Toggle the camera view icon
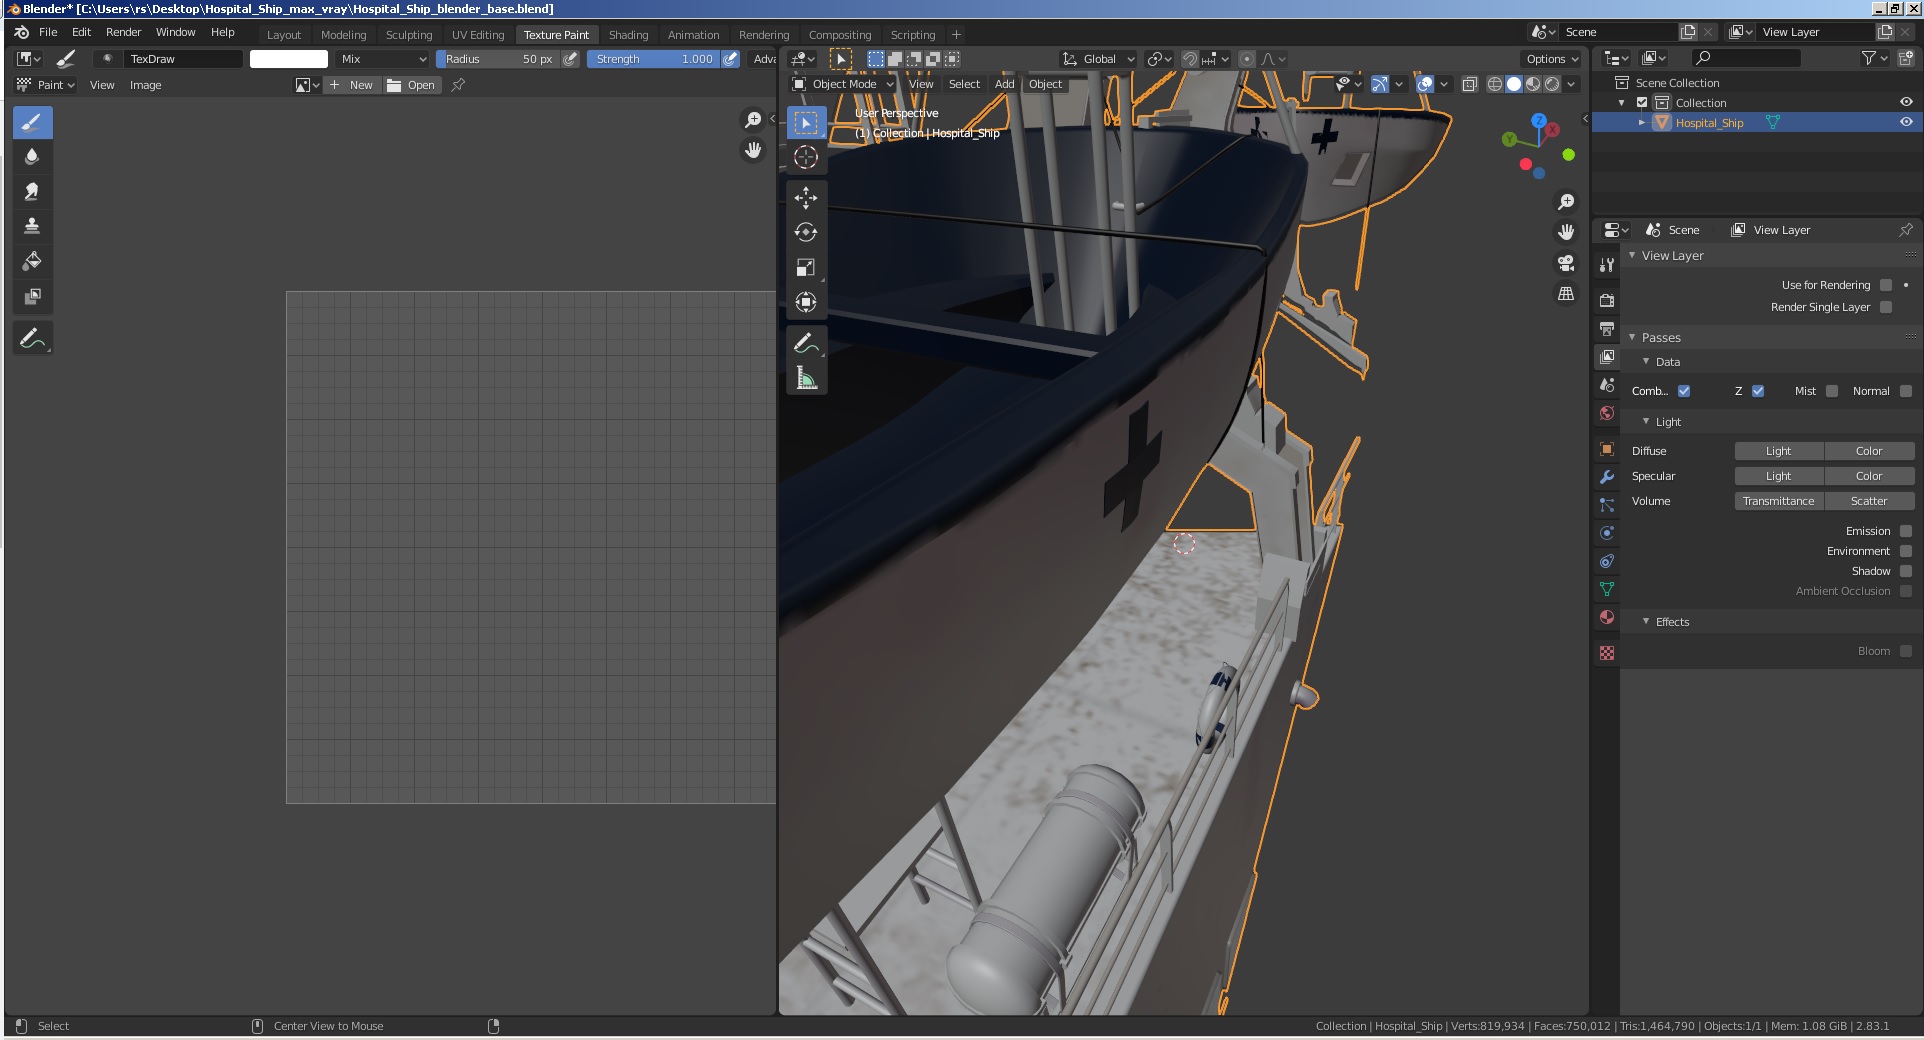Image resolution: width=1924 pixels, height=1040 pixels. click(1566, 263)
